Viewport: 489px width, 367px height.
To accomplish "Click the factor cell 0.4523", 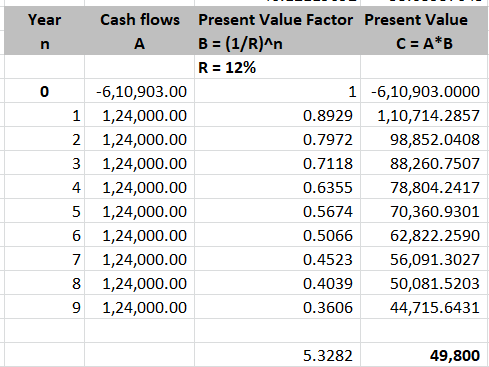I will (277, 259).
